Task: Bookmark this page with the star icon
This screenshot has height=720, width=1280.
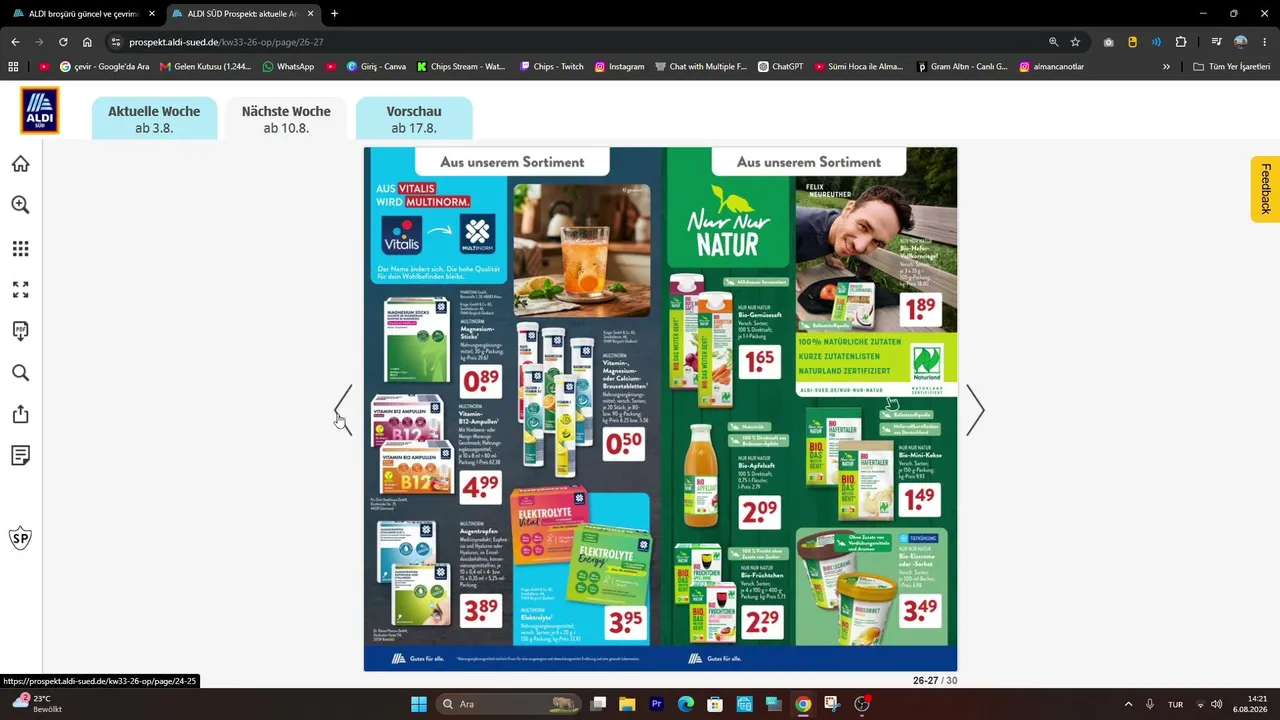Action: tap(1075, 42)
